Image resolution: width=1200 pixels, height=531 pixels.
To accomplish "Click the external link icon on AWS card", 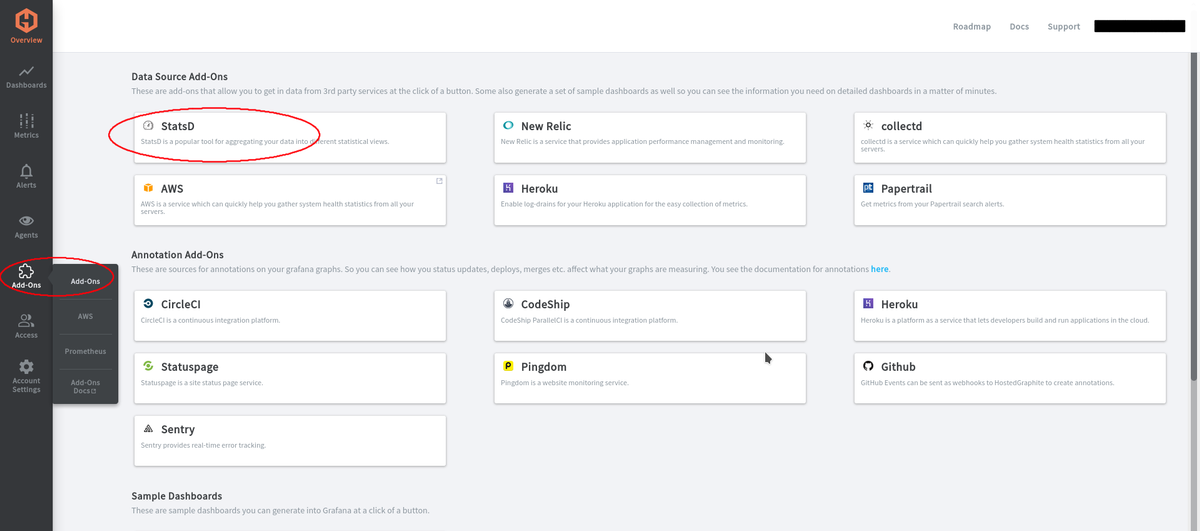I will [439, 181].
